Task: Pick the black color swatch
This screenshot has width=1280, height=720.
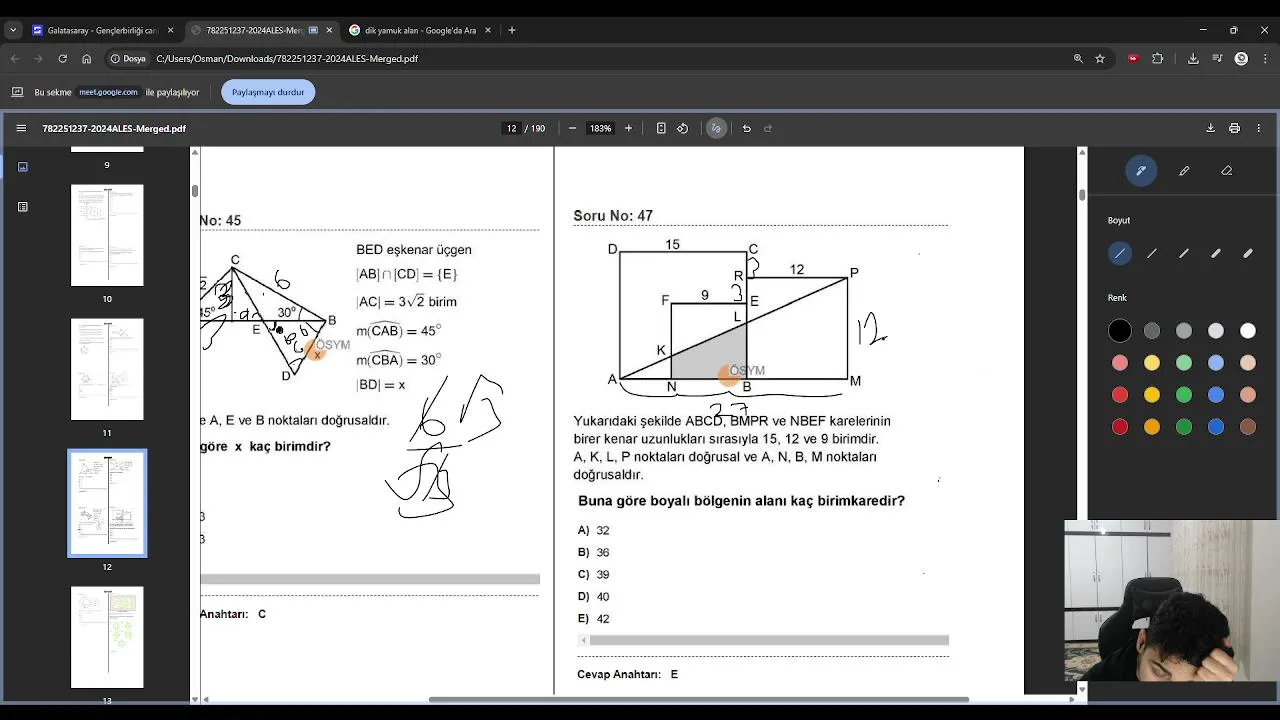Action: click(x=1120, y=331)
